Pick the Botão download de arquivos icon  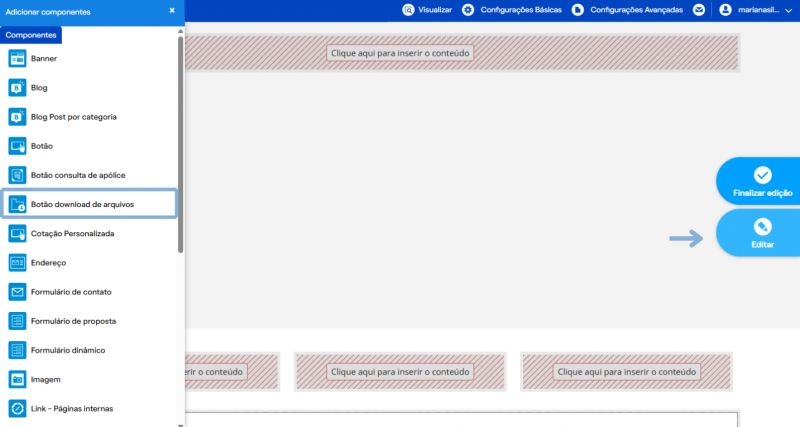[17, 204]
